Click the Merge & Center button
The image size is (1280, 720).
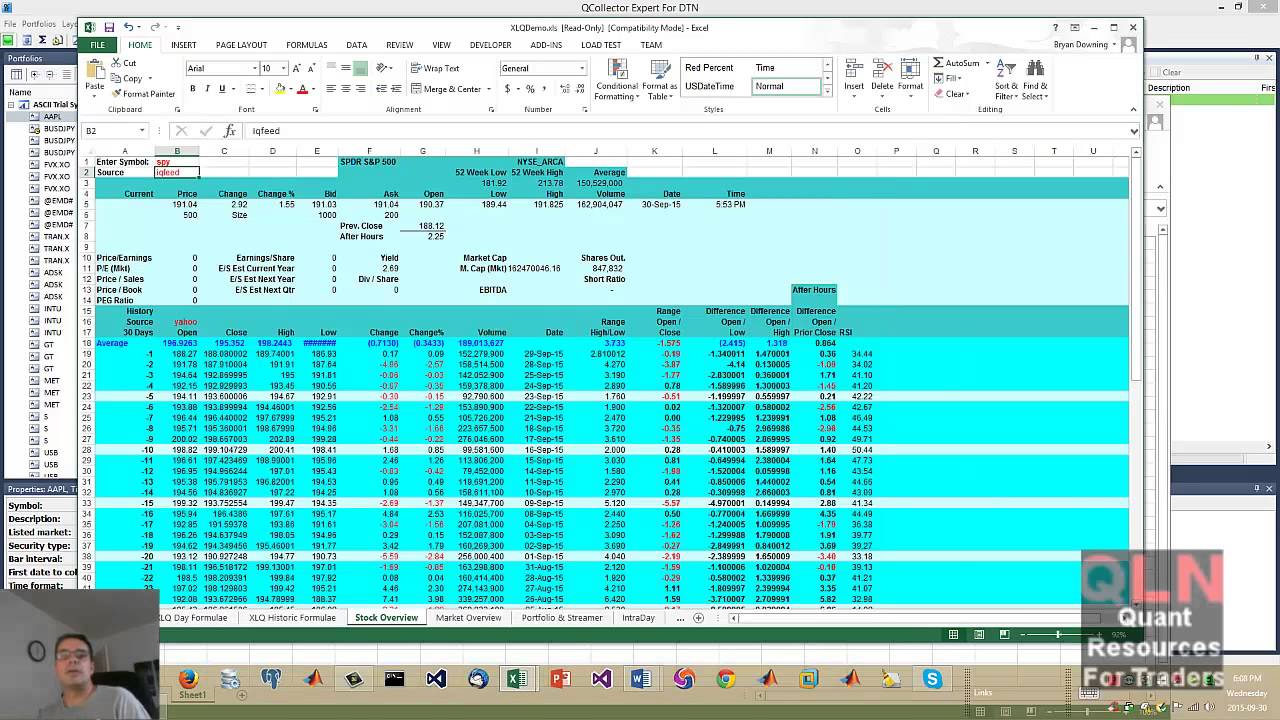(x=446, y=89)
